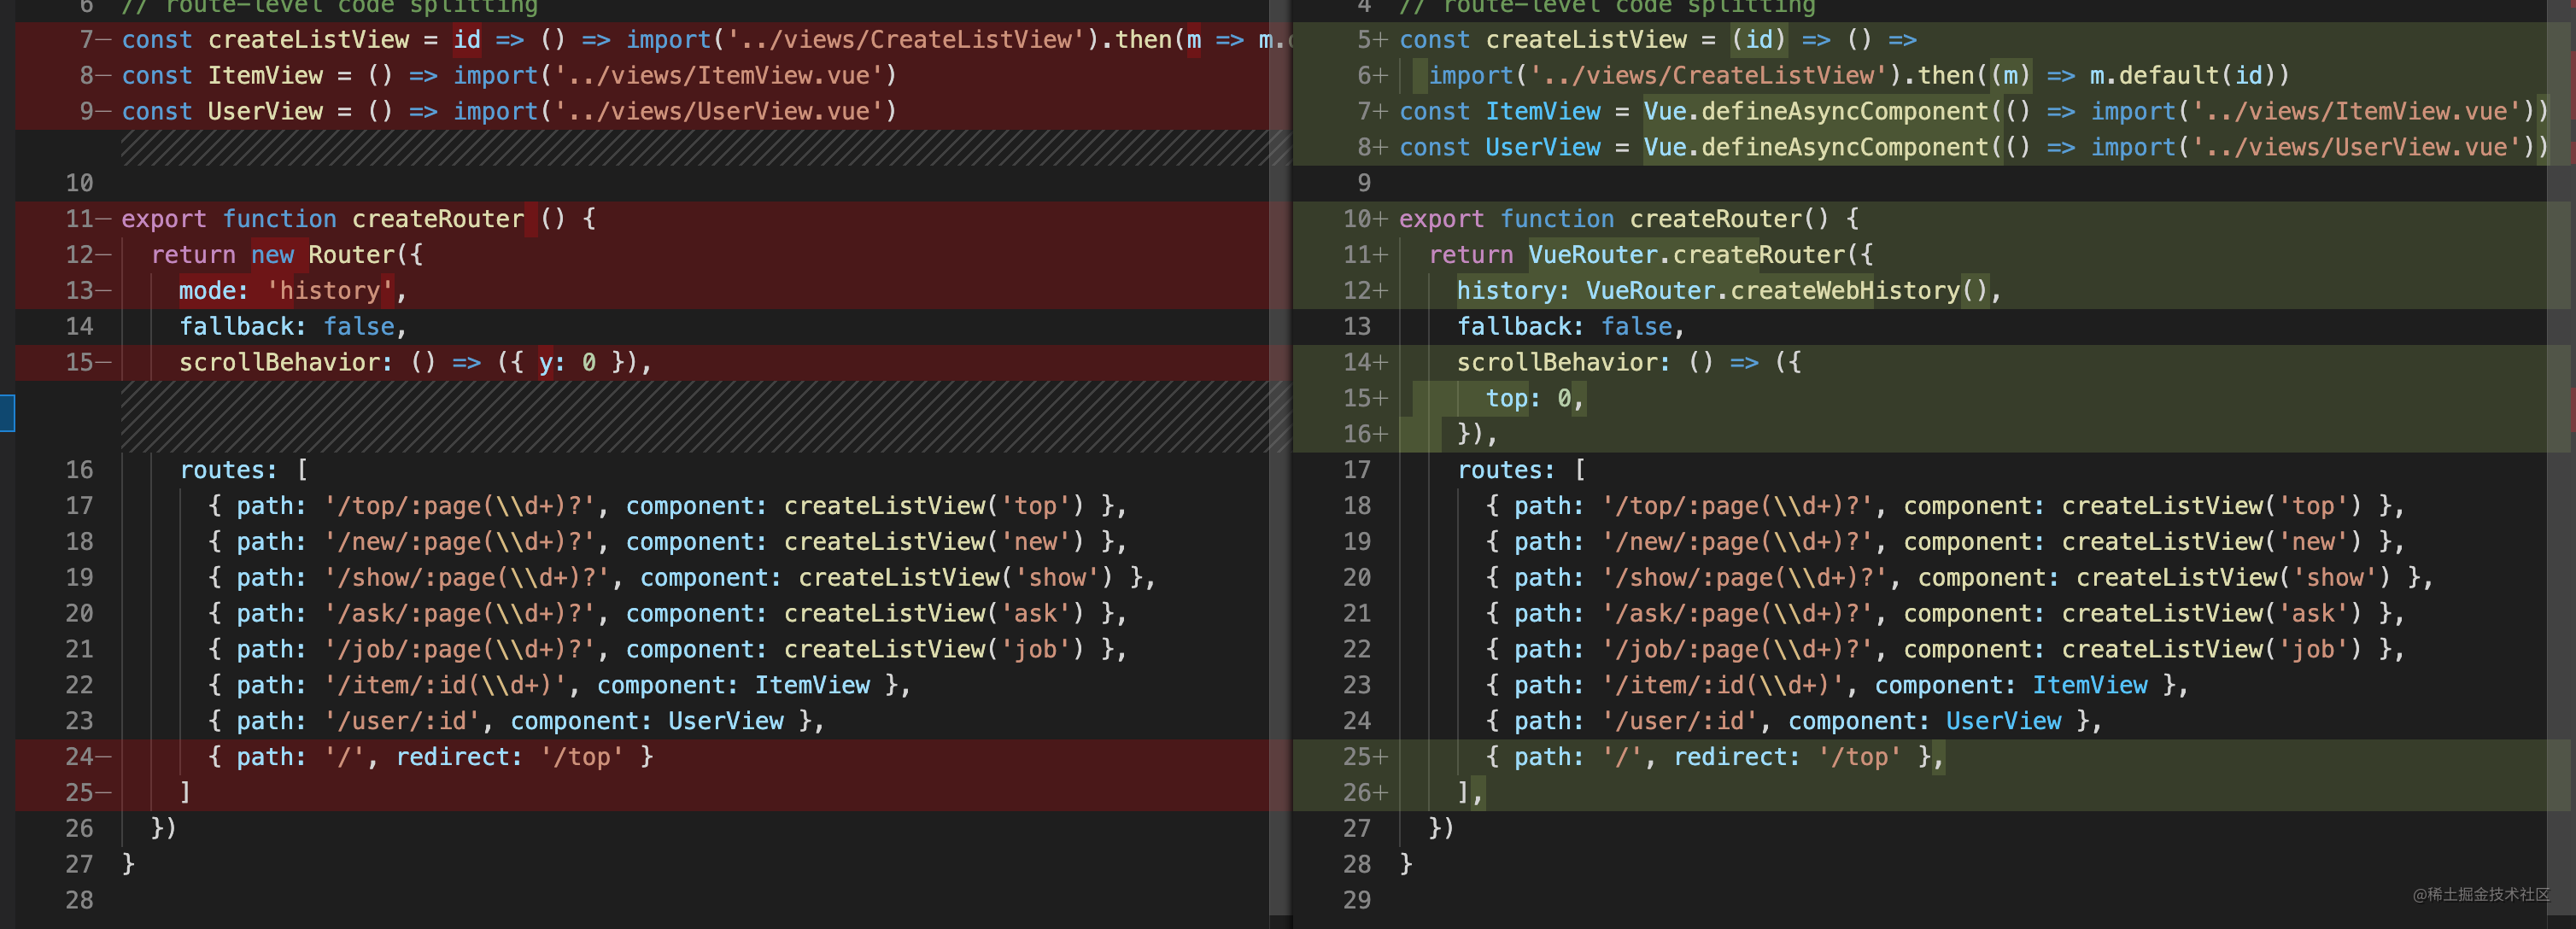The height and width of the screenshot is (929, 2576).
Task: Click plus indicator on added line 26
Action: tap(1381, 793)
